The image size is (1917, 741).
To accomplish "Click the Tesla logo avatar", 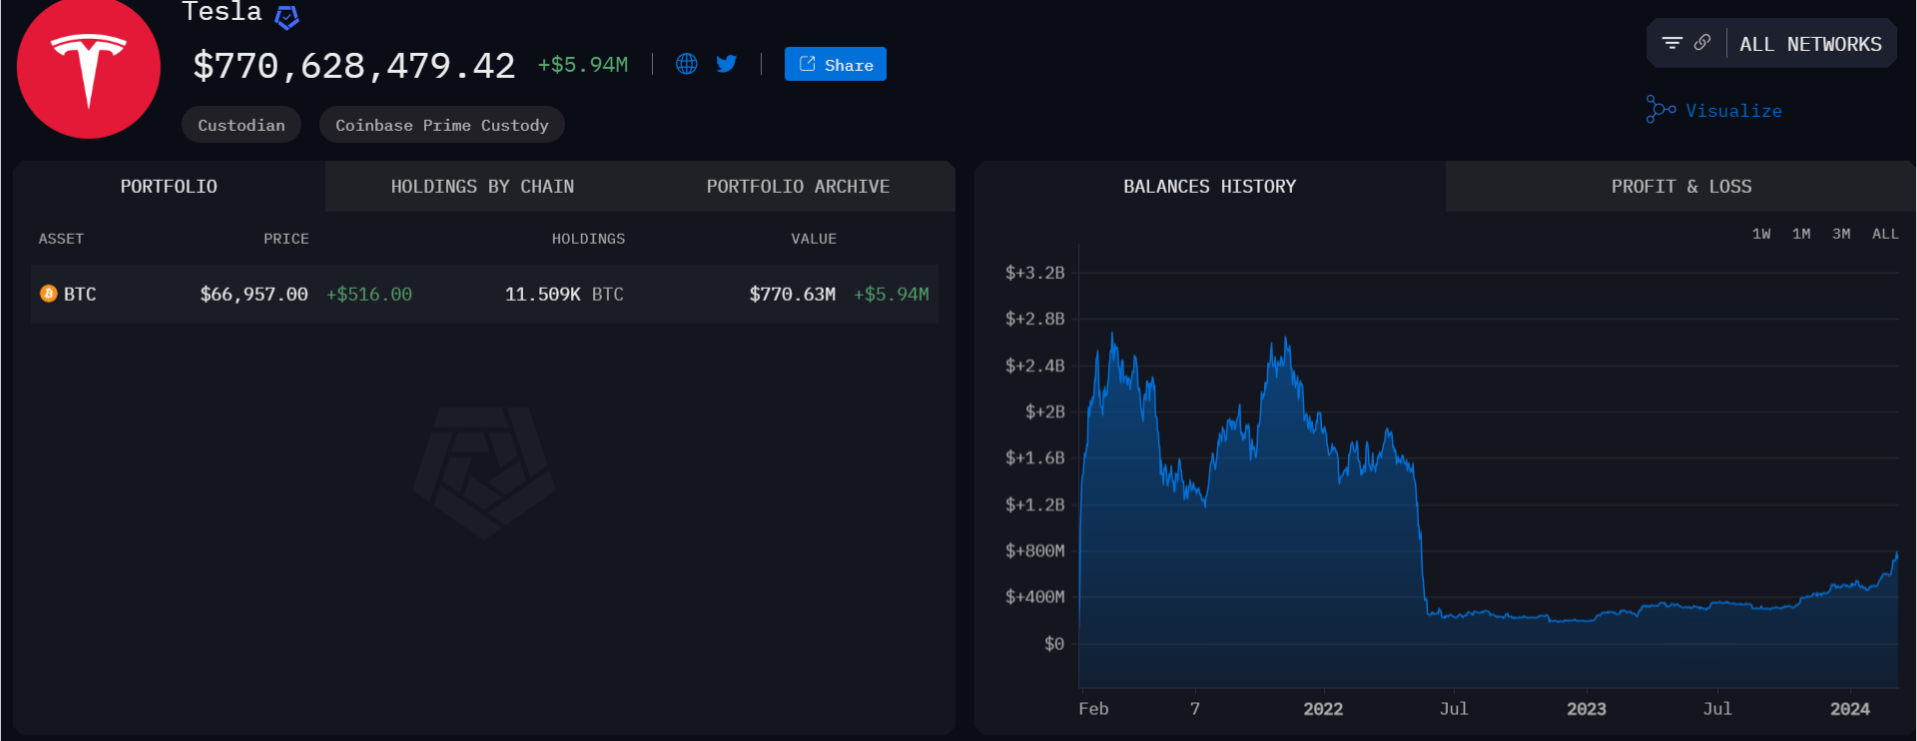I will pos(89,68).
